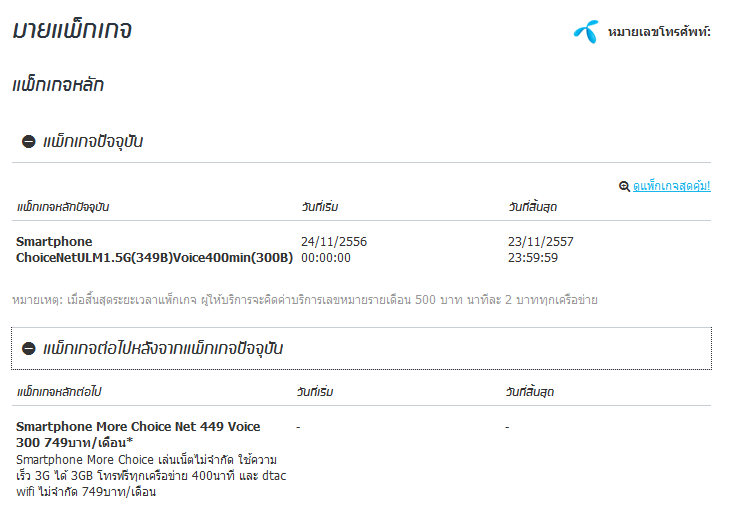Click the หมายเลขโทรศัพท์: label
The image size is (735, 511).
pyautogui.click(x=659, y=32)
